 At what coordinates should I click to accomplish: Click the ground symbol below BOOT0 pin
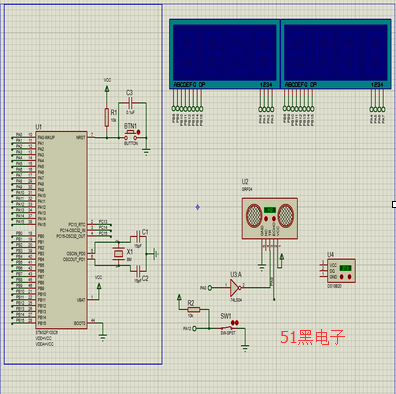[x=103, y=338]
